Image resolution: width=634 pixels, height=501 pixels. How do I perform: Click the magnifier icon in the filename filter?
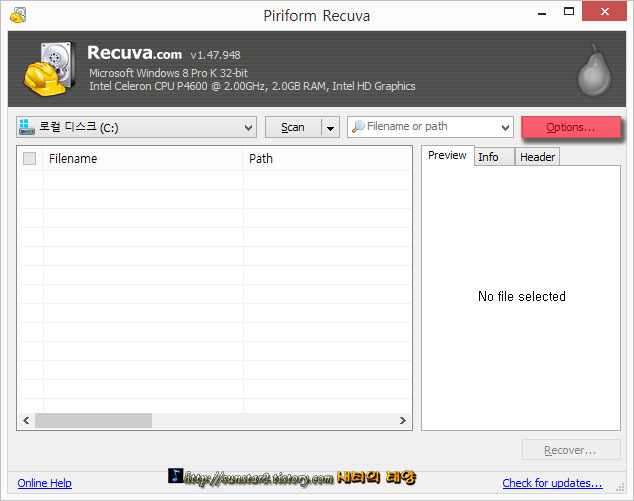[358, 127]
